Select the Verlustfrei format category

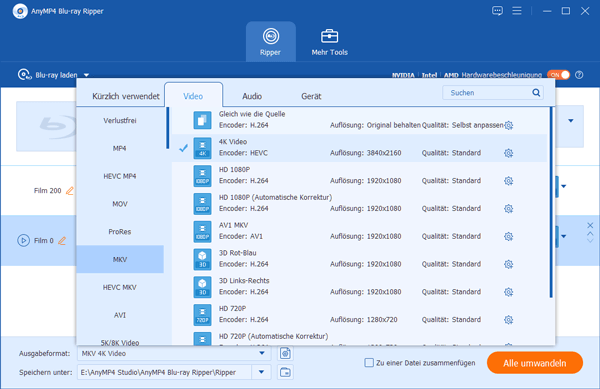pos(120,120)
